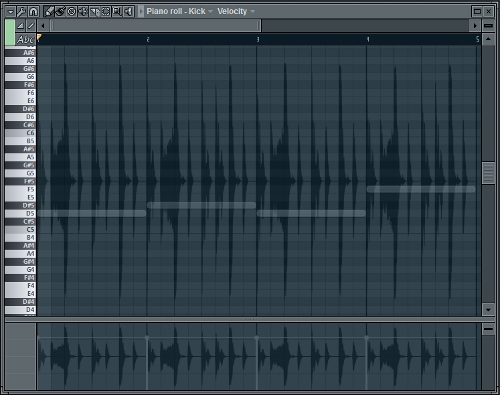Activate the speaker playback tool
500x395 pixels.
(x=129, y=12)
